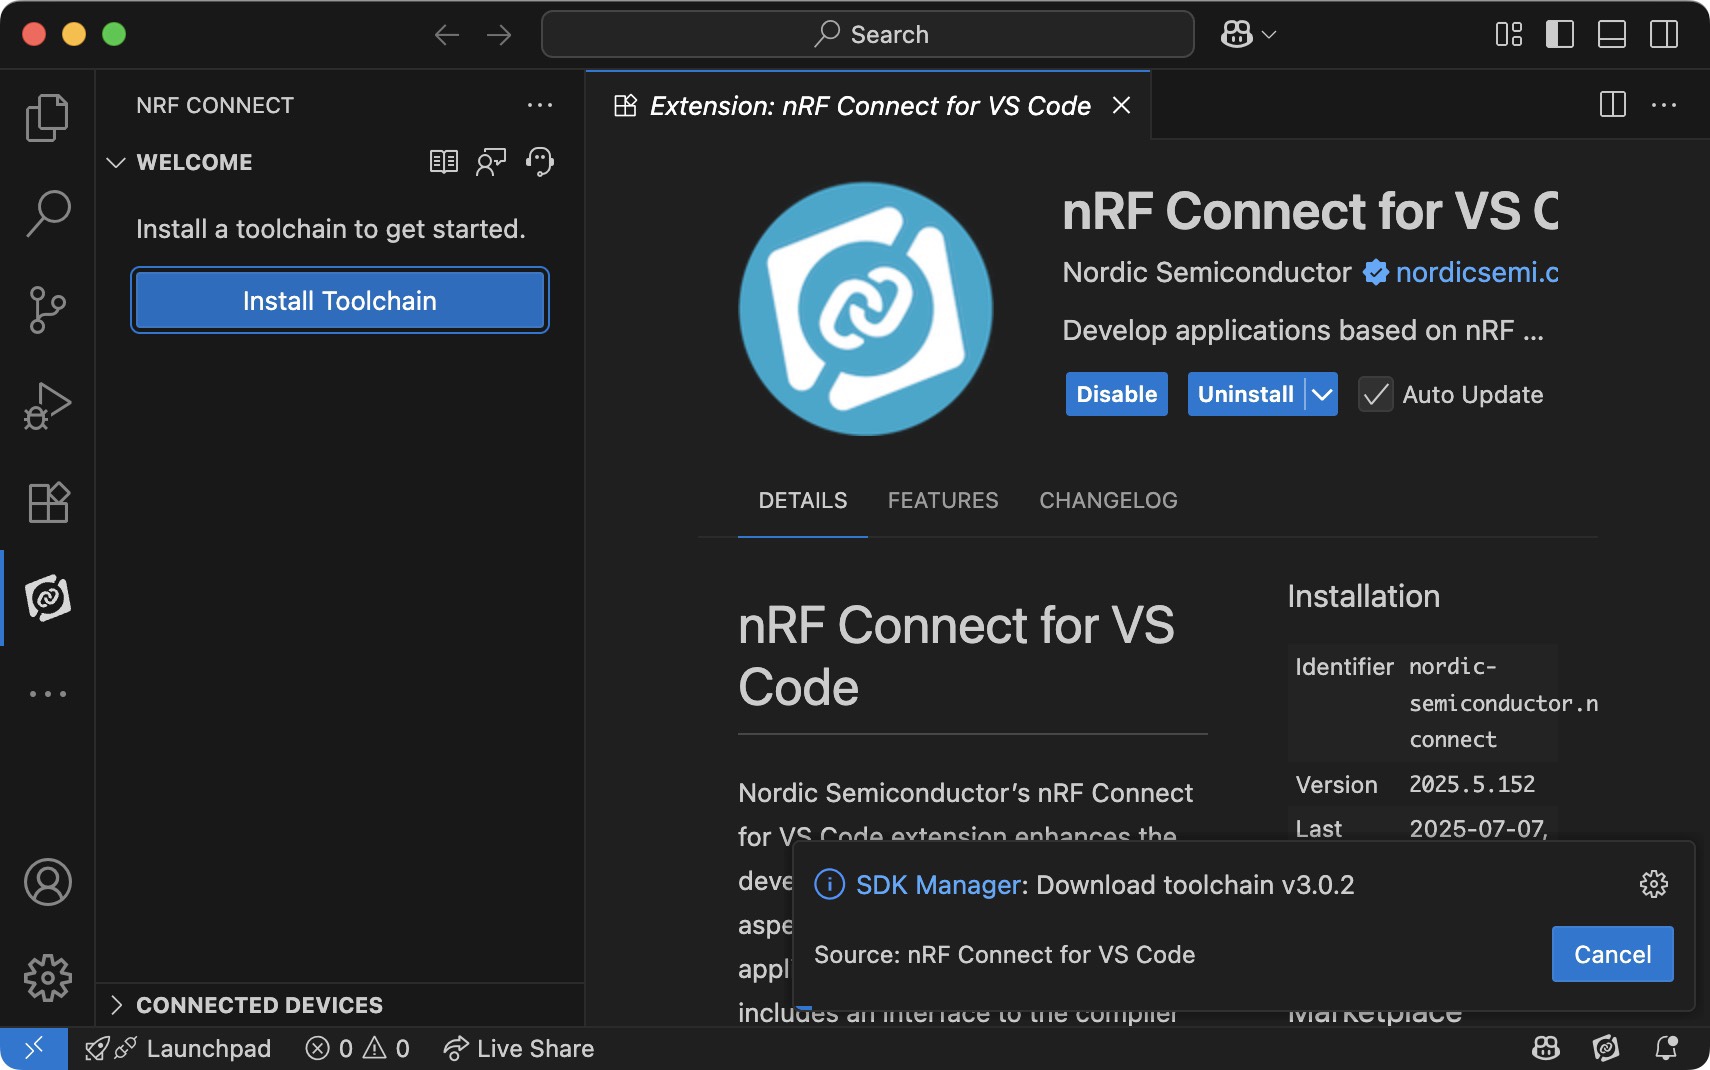The image size is (1710, 1070).
Task: Open the Uninstall dropdown arrow
Action: tap(1322, 395)
